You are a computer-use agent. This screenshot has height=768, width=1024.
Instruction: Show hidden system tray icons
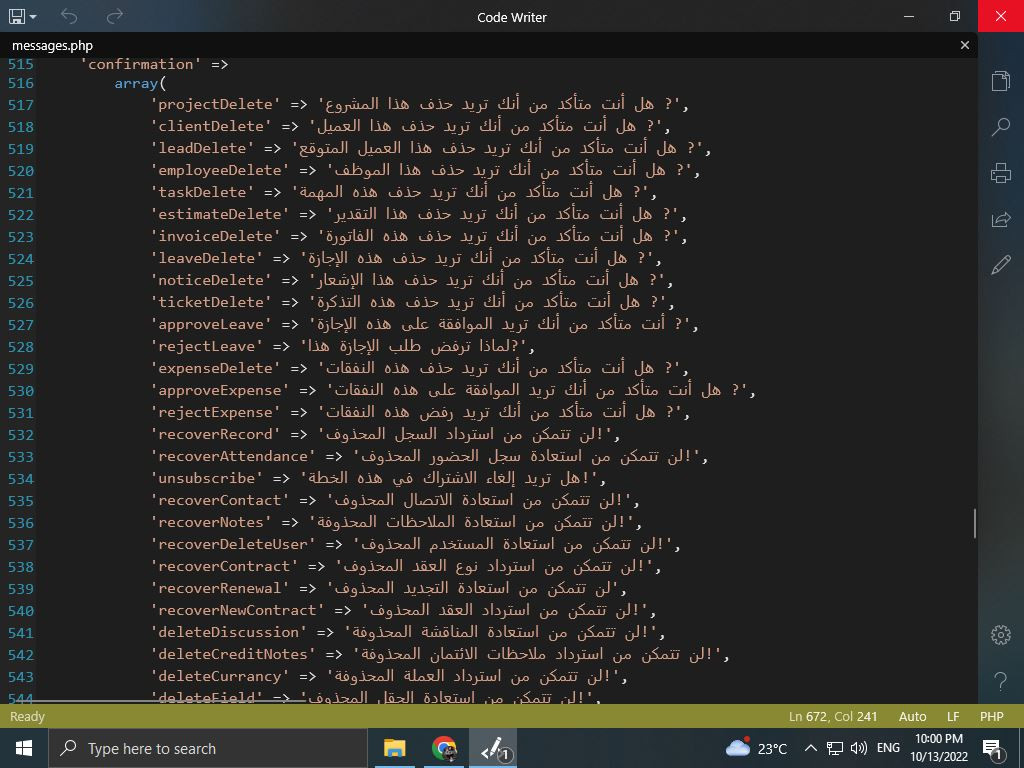pyautogui.click(x=810, y=748)
